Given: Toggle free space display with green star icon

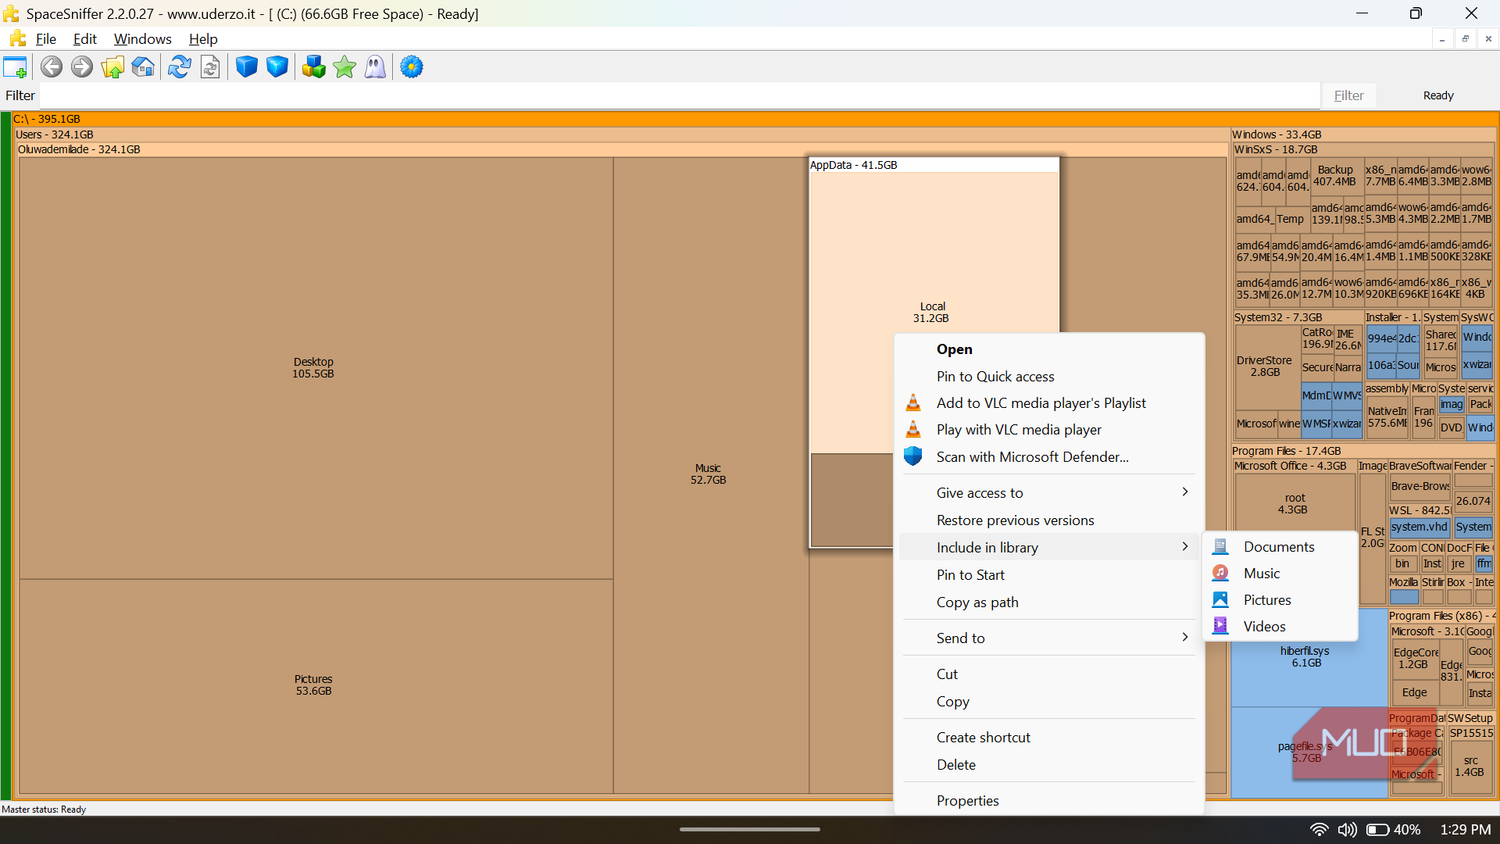Looking at the screenshot, I should point(345,67).
